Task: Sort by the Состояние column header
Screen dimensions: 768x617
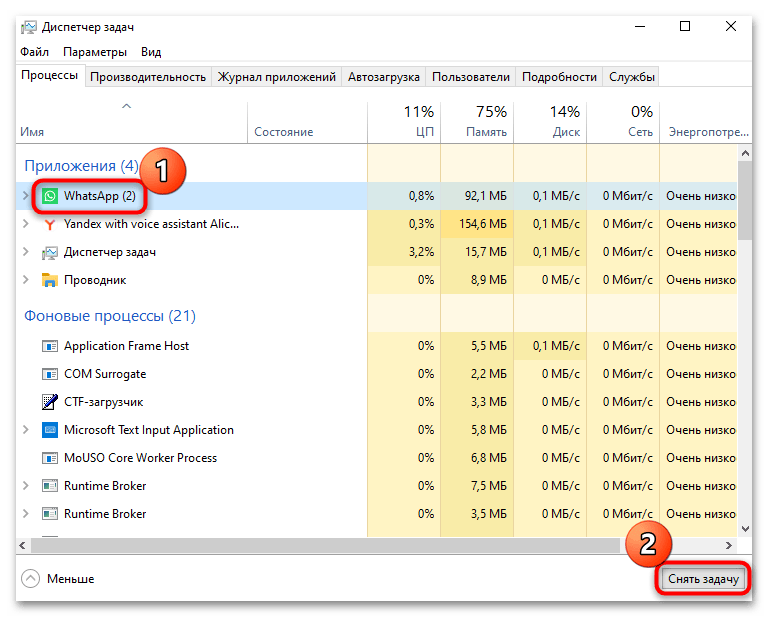Action: click(x=307, y=122)
